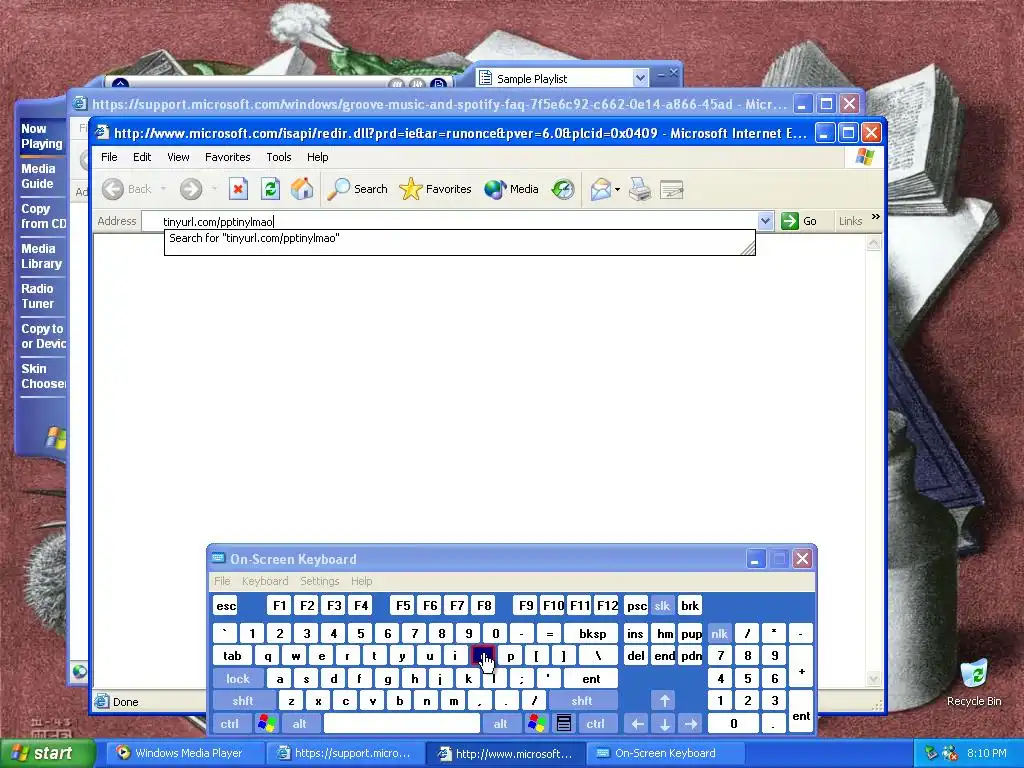
Task: Click the main ent key on keyboard
Action: [x=591, y=679]
